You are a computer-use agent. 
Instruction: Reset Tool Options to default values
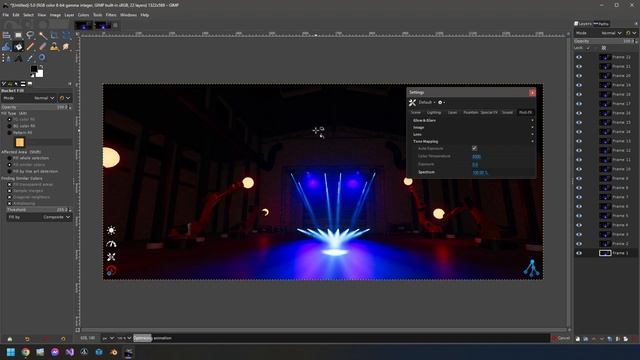pyautogui.click(x=63, y=339)
